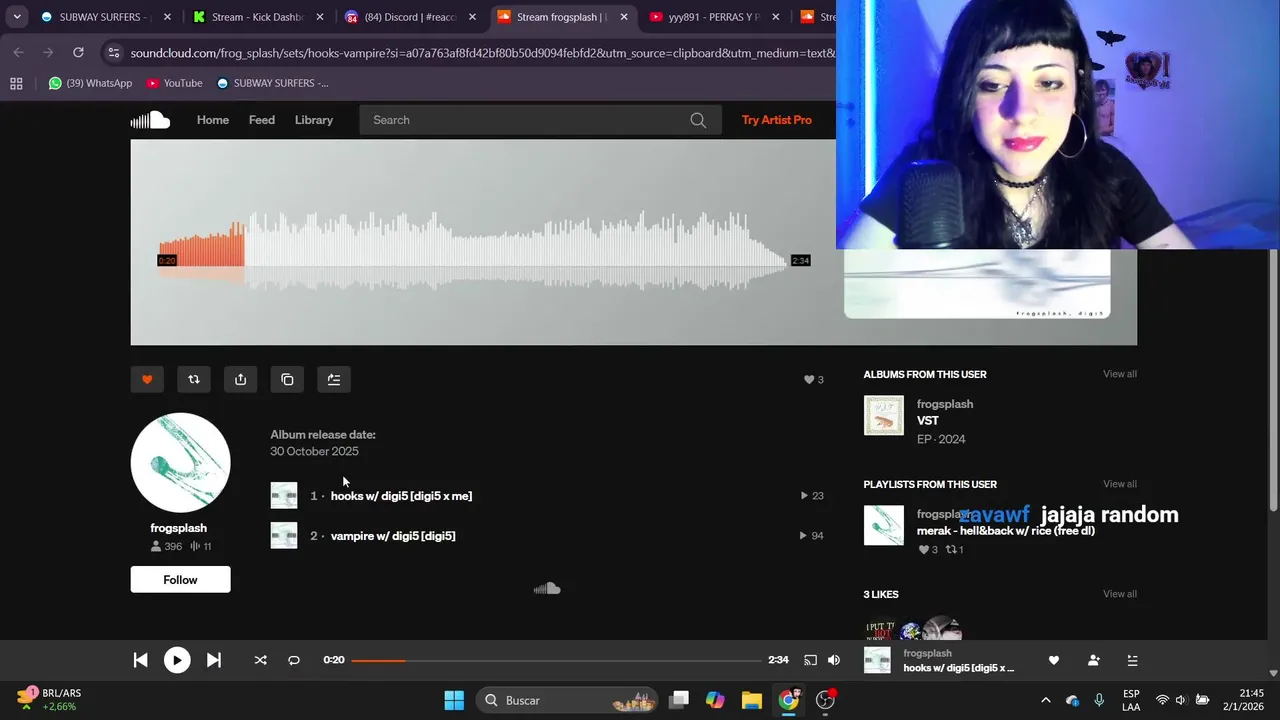1280x720 pixels.
Task: Toggle repeat in player bar
Action: [294, 660]
